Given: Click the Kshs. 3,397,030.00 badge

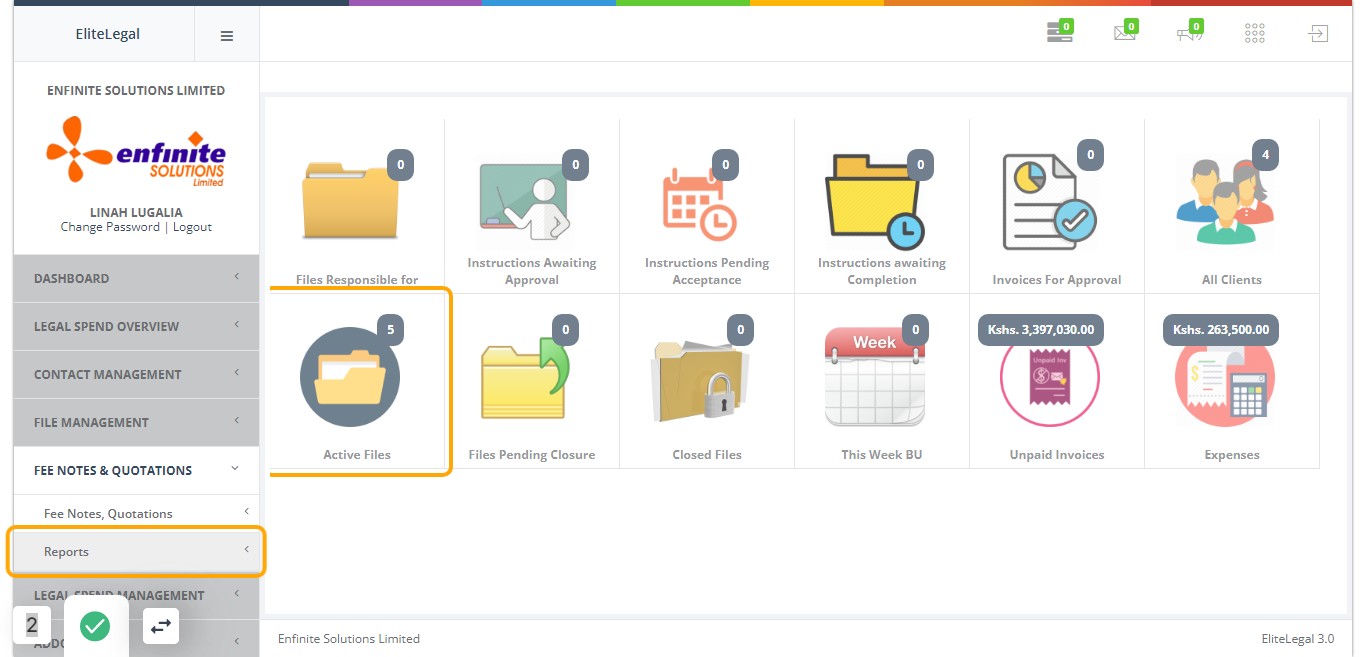Looking at the screenshot, I should (x=1041, y=330).
